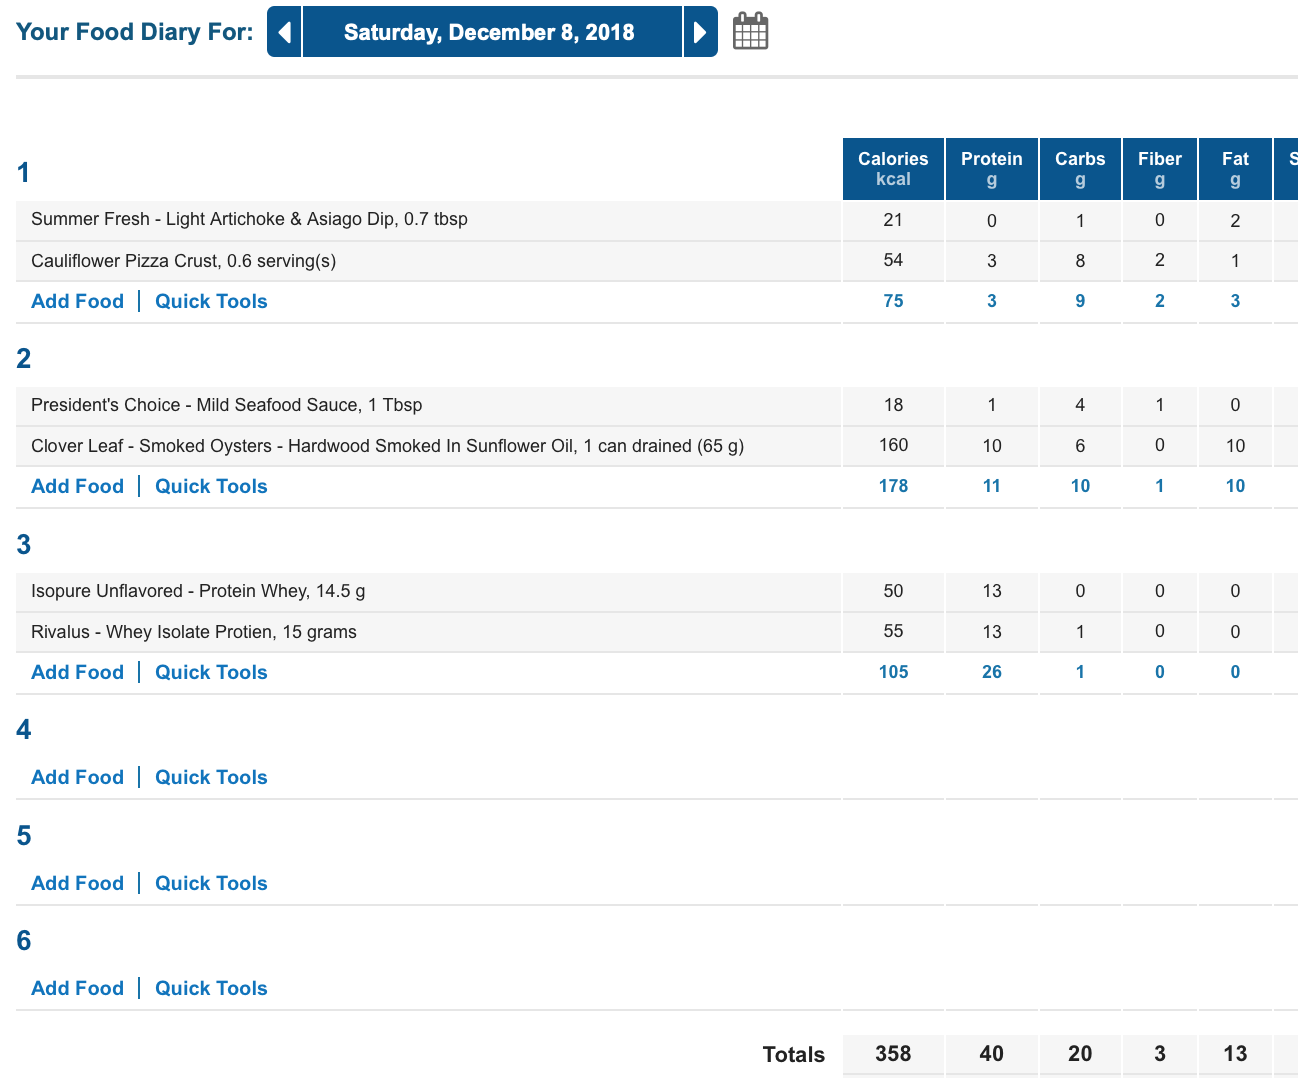The width and height of the screenshot is (1298, 1078).
Task: Go to the previous day arrow
Action: 284,32
